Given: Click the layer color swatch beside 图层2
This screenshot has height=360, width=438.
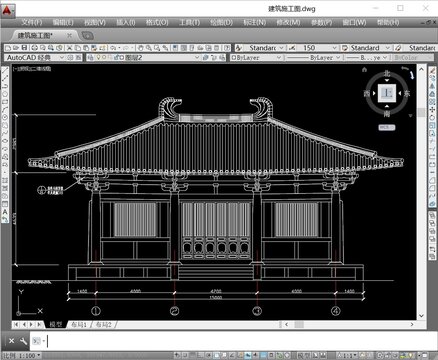Looking at the screenshot, I should [122, 57].
